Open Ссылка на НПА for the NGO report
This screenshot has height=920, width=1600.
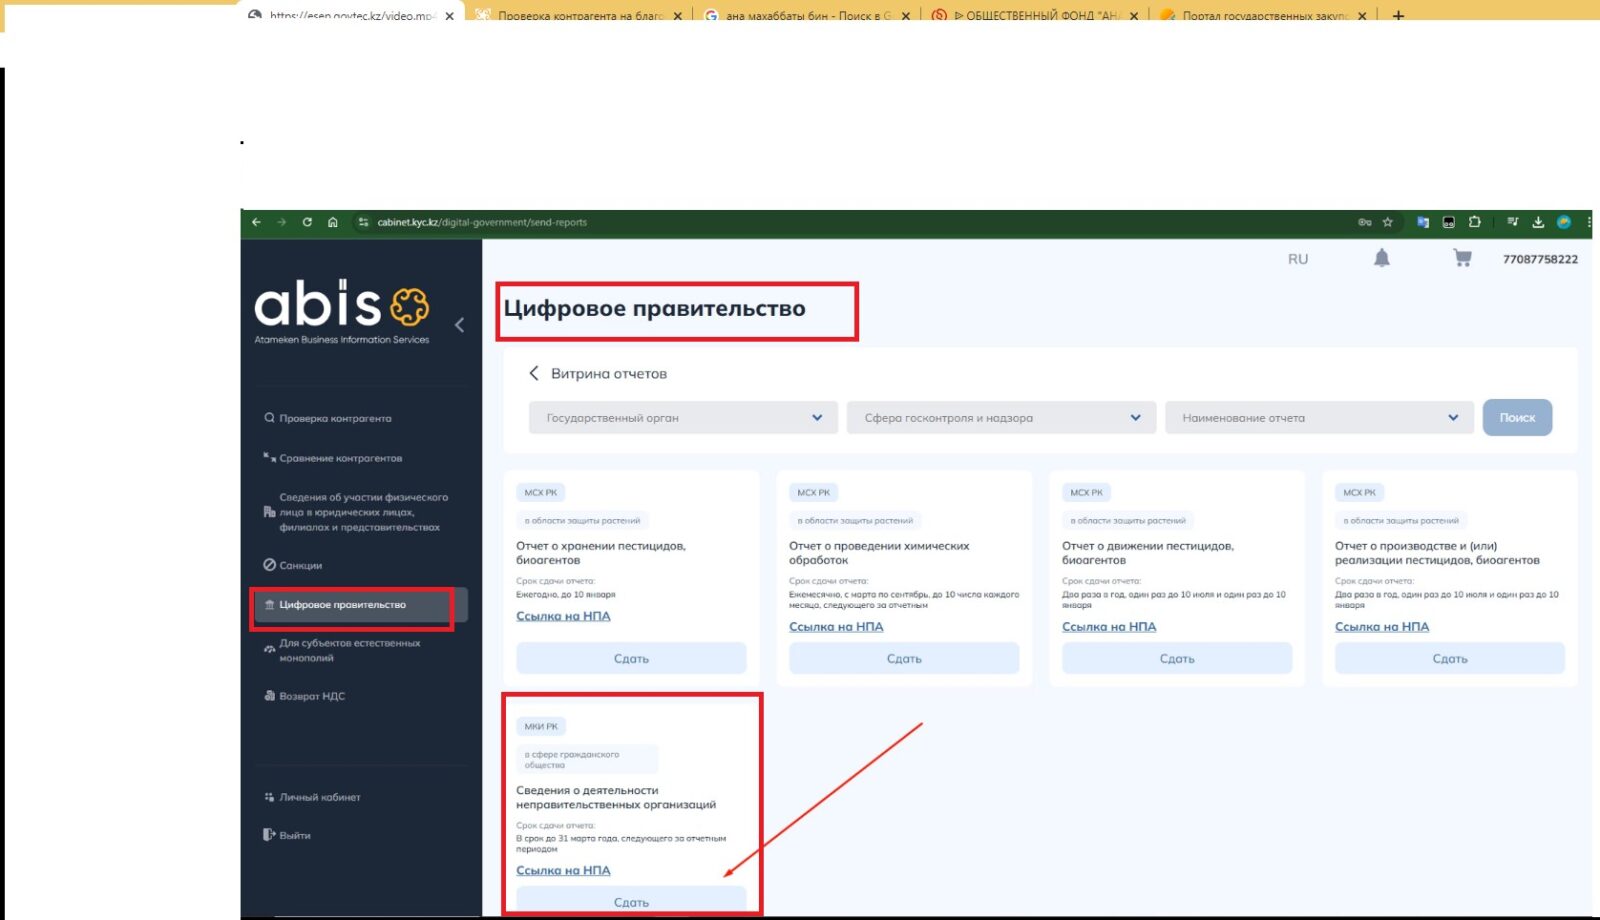(x=563, y=871)
